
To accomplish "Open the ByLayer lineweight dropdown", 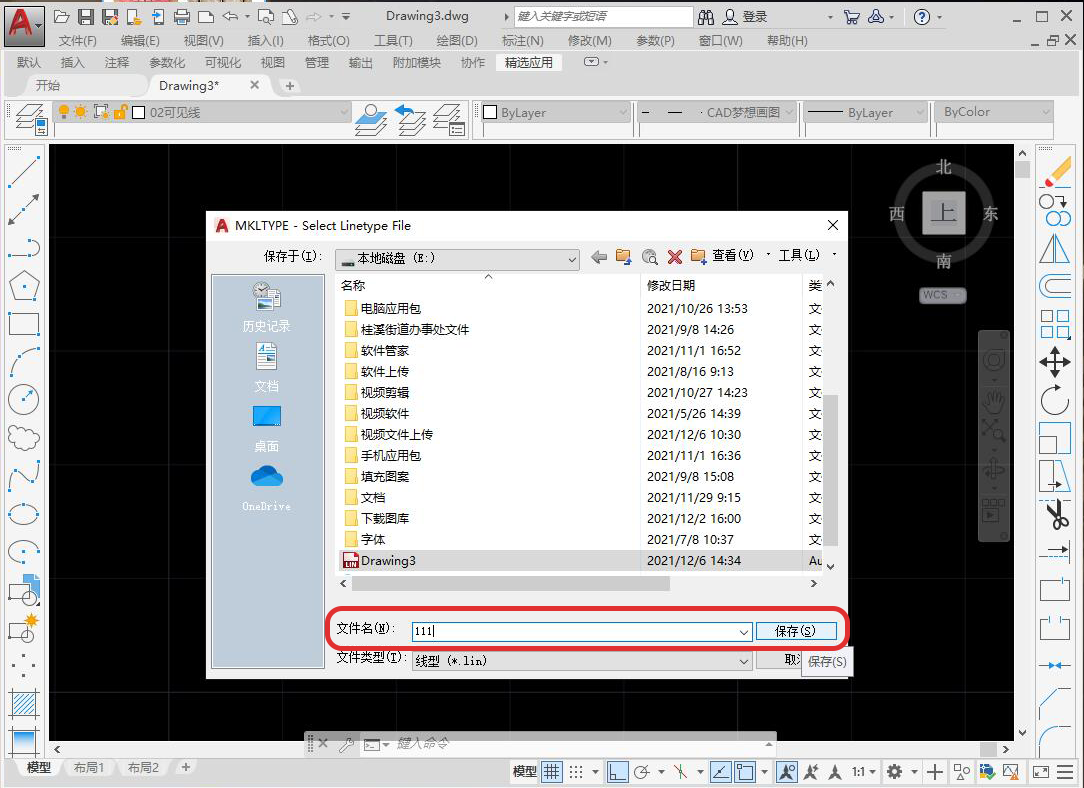I will pyautogui.click(x=920, y=112).
